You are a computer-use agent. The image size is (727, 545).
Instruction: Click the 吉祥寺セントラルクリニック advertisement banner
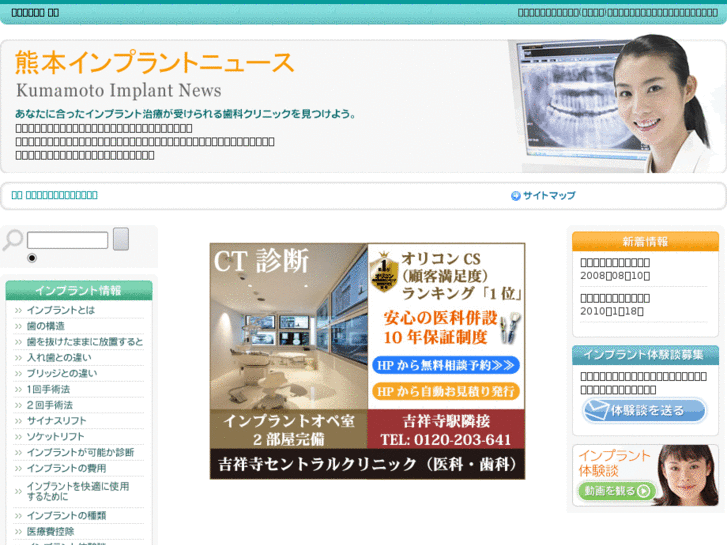(x=367, y=361)
